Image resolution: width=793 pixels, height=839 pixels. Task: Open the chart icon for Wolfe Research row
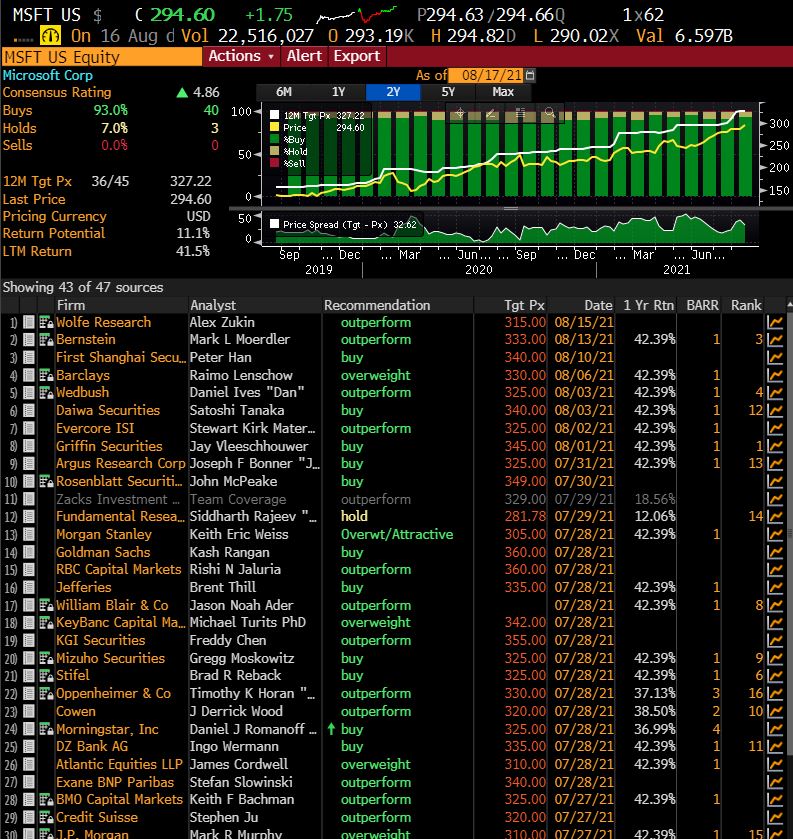(x=775, y=322)
